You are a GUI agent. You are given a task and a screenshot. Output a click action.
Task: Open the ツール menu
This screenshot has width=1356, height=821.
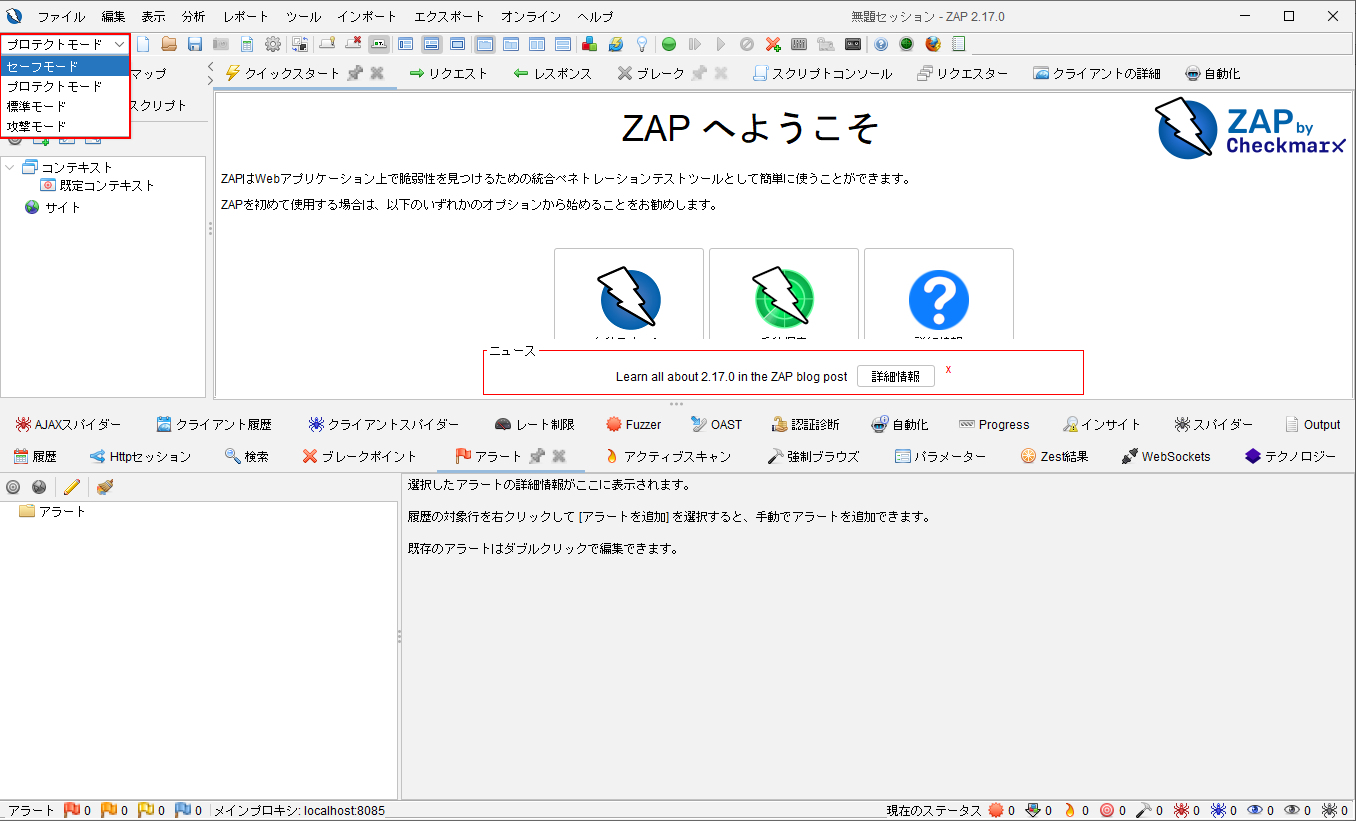tap(303, 17)
